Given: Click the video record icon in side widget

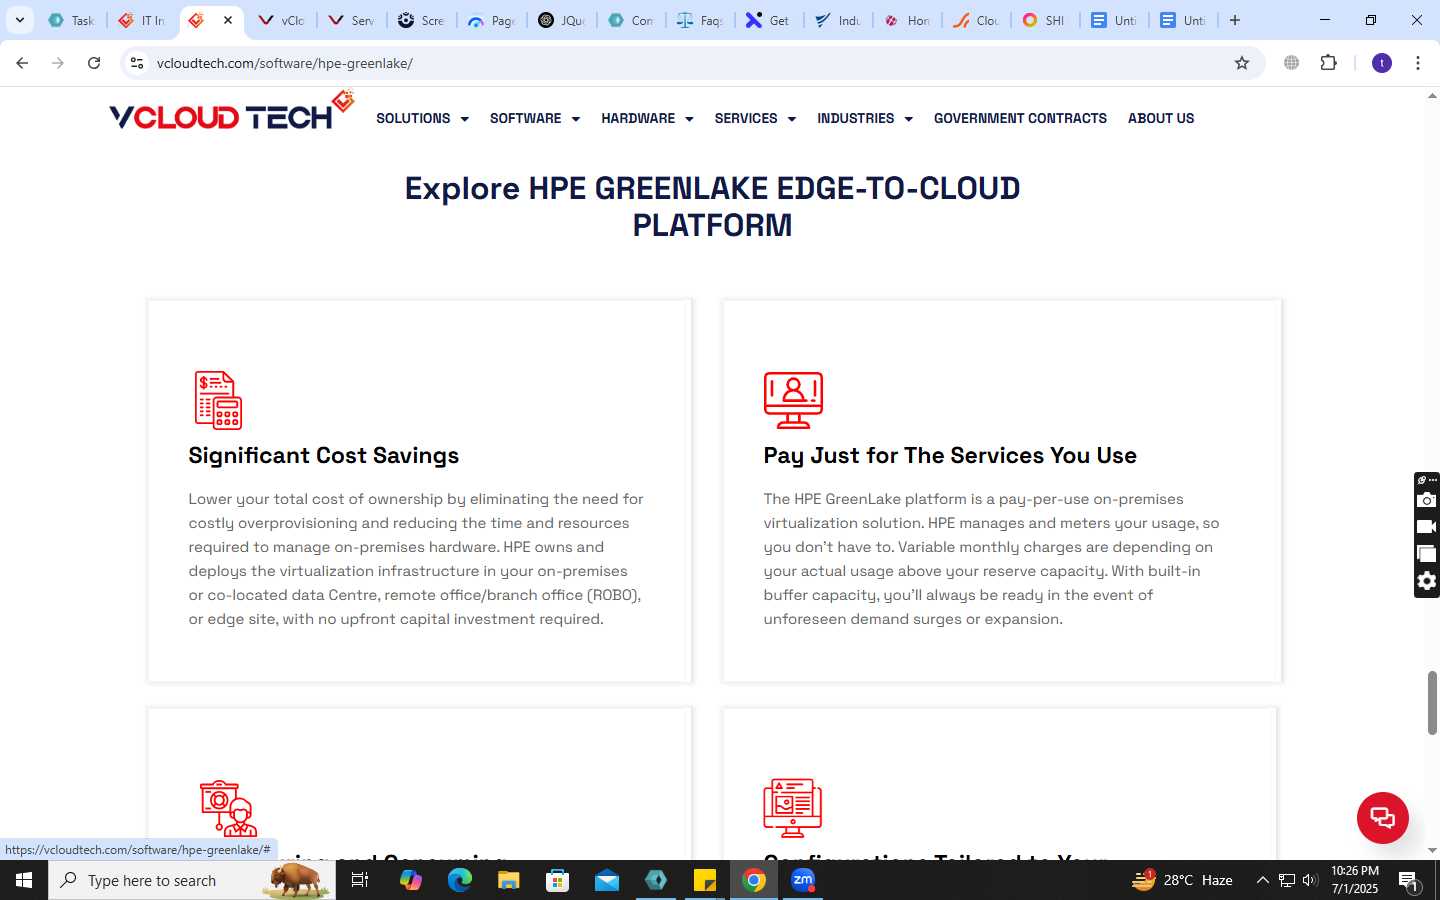Looking at the screenshot, I should coord(1427,527).
